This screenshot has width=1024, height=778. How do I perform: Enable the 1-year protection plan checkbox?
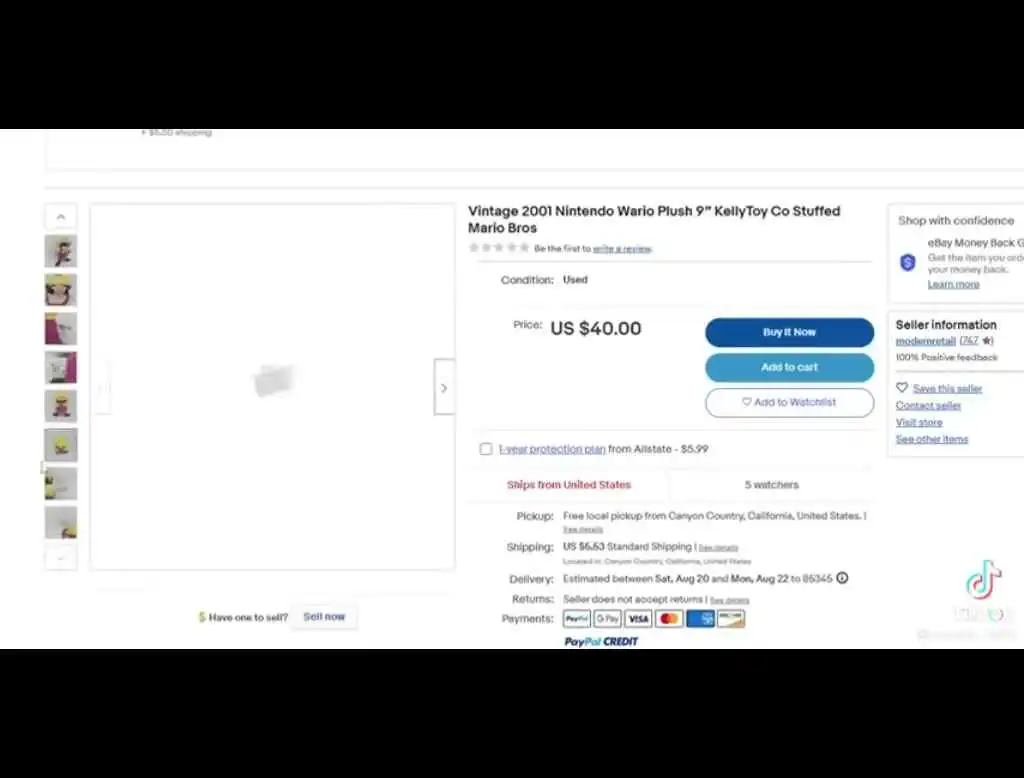tap(486, 449)
